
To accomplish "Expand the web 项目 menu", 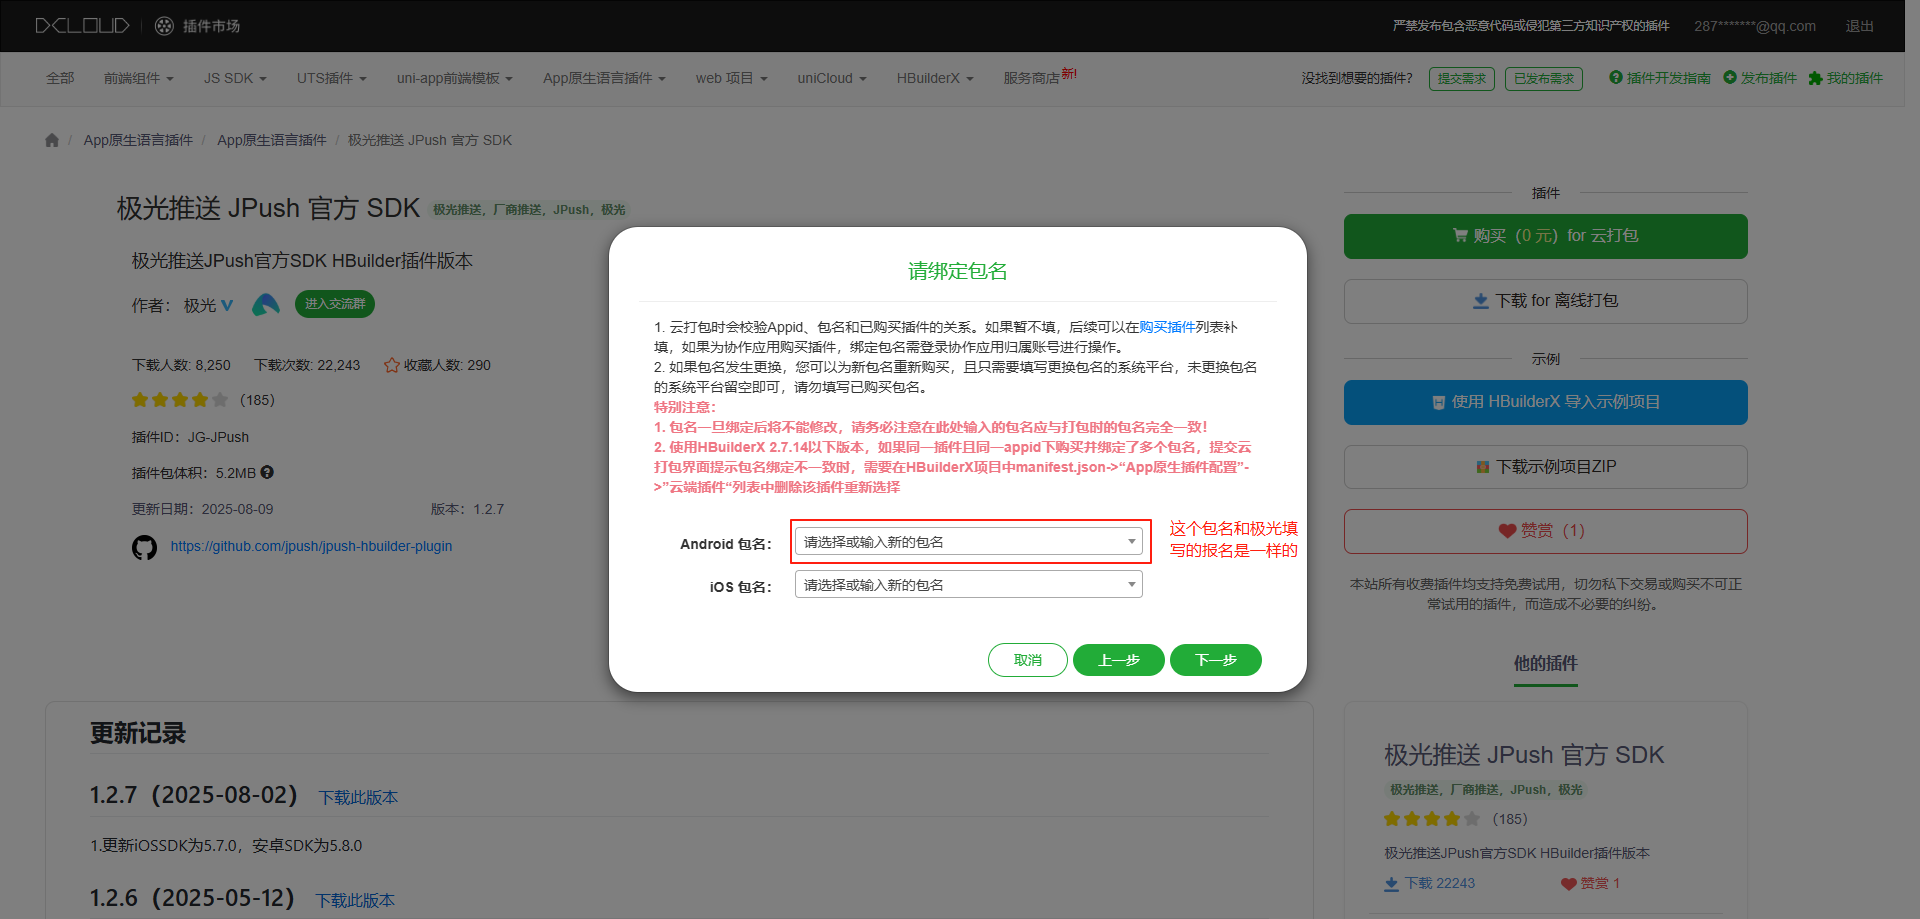I will [732, 78].
